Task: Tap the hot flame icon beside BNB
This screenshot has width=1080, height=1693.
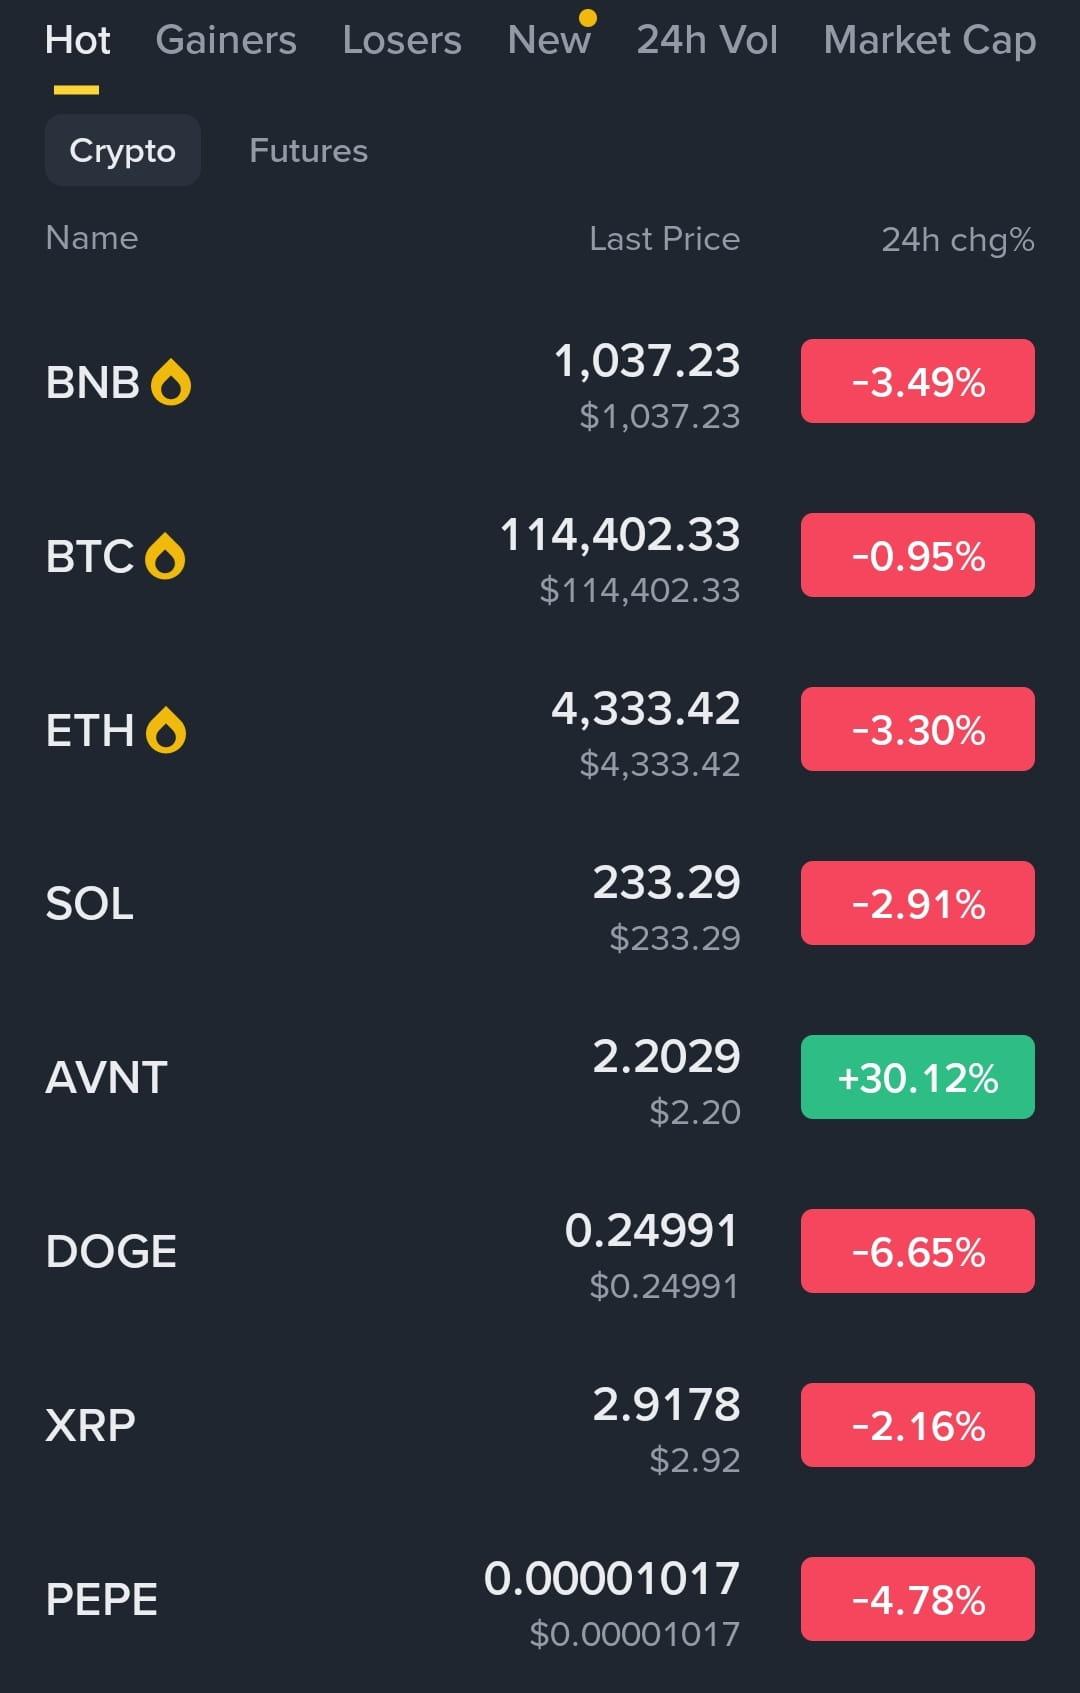Action: [171, 382]
